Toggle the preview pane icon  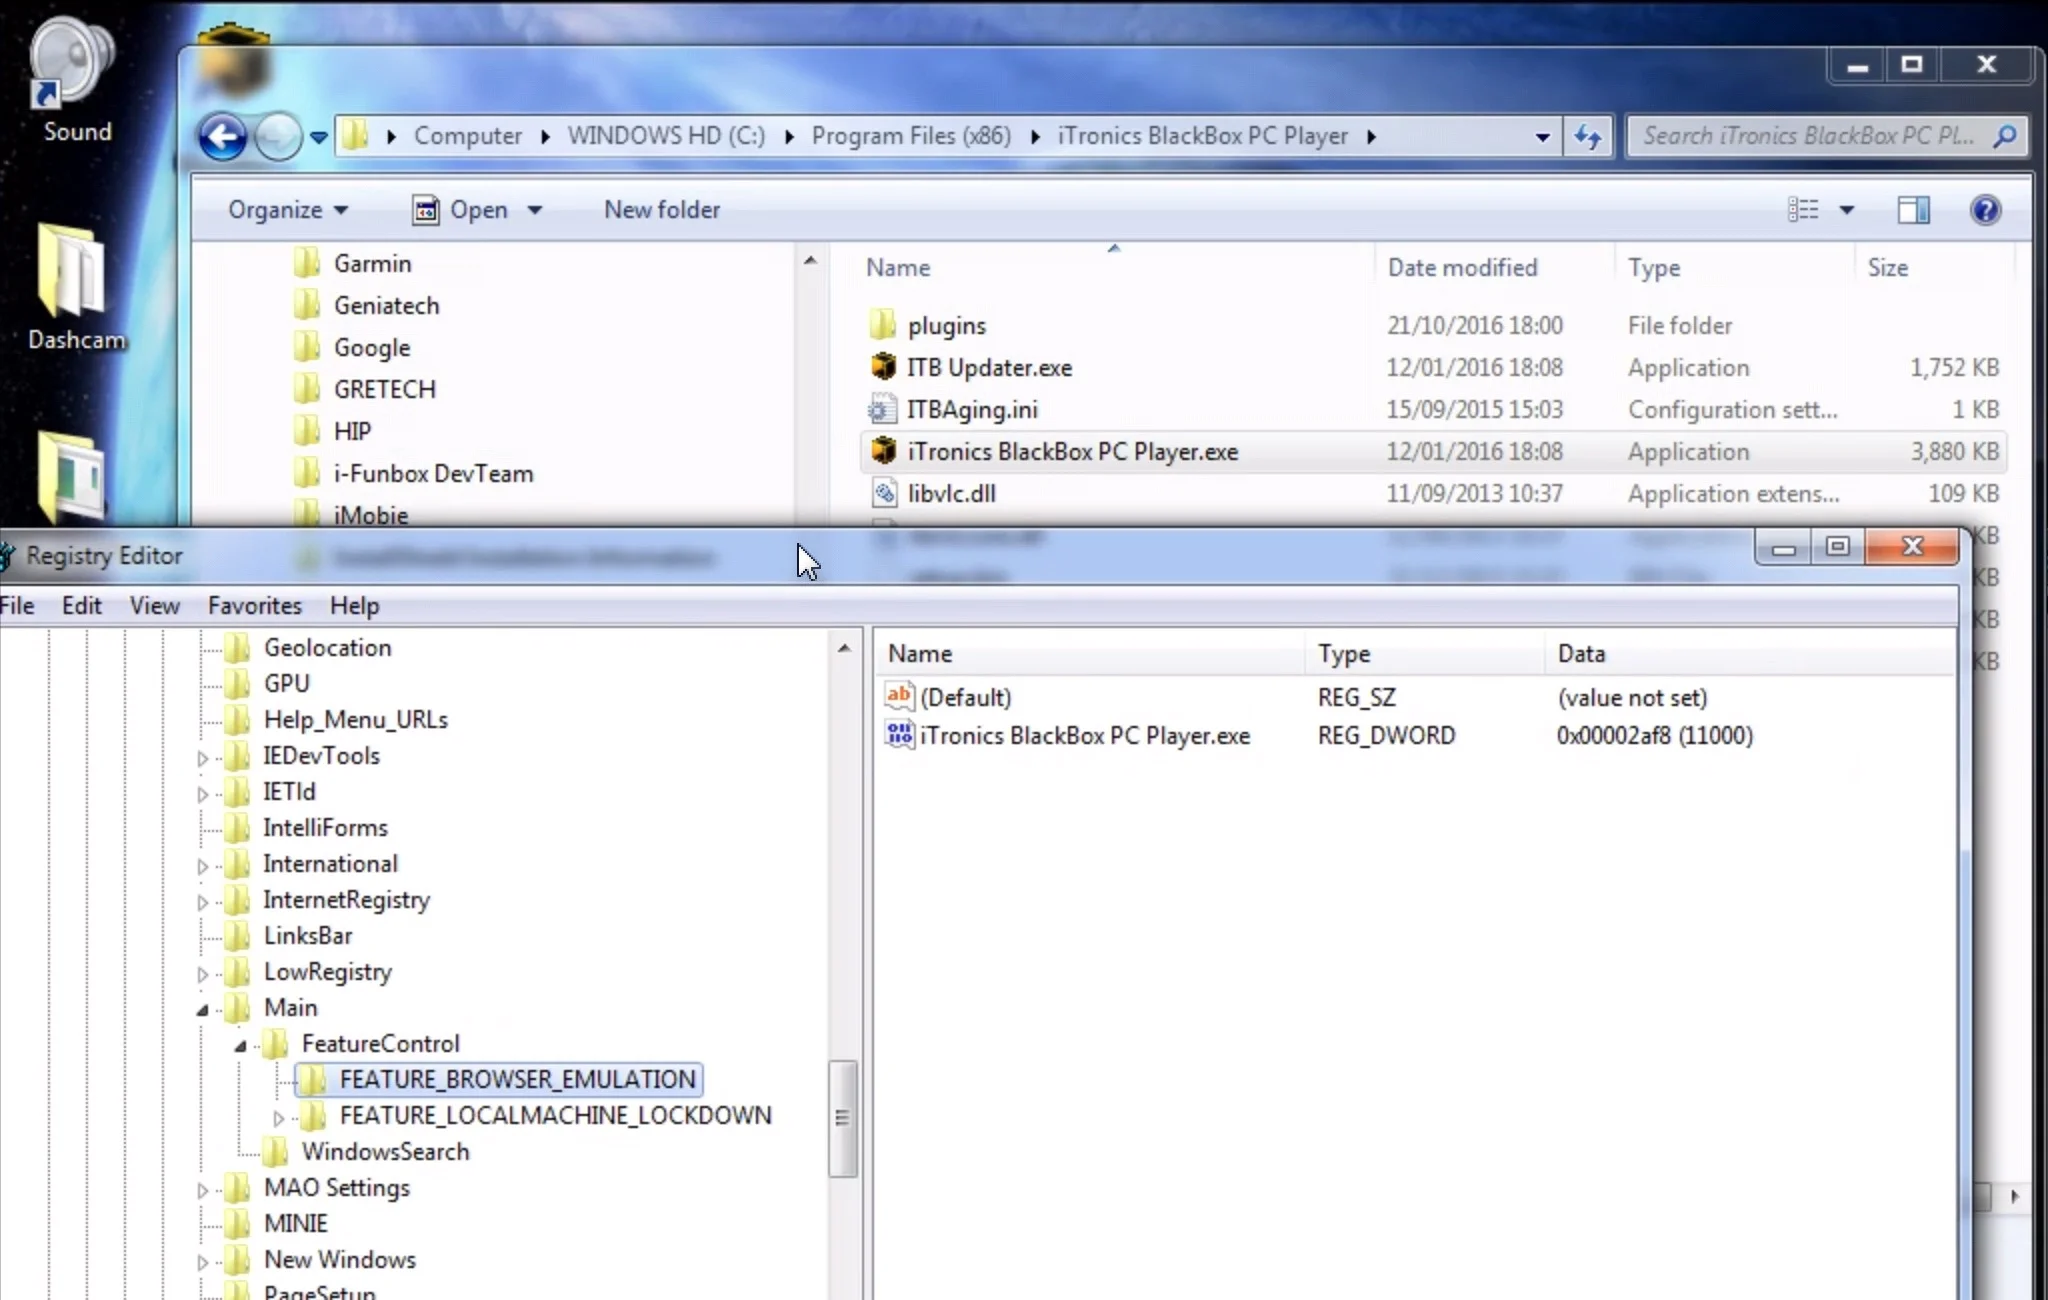[x=1913, y=210]
